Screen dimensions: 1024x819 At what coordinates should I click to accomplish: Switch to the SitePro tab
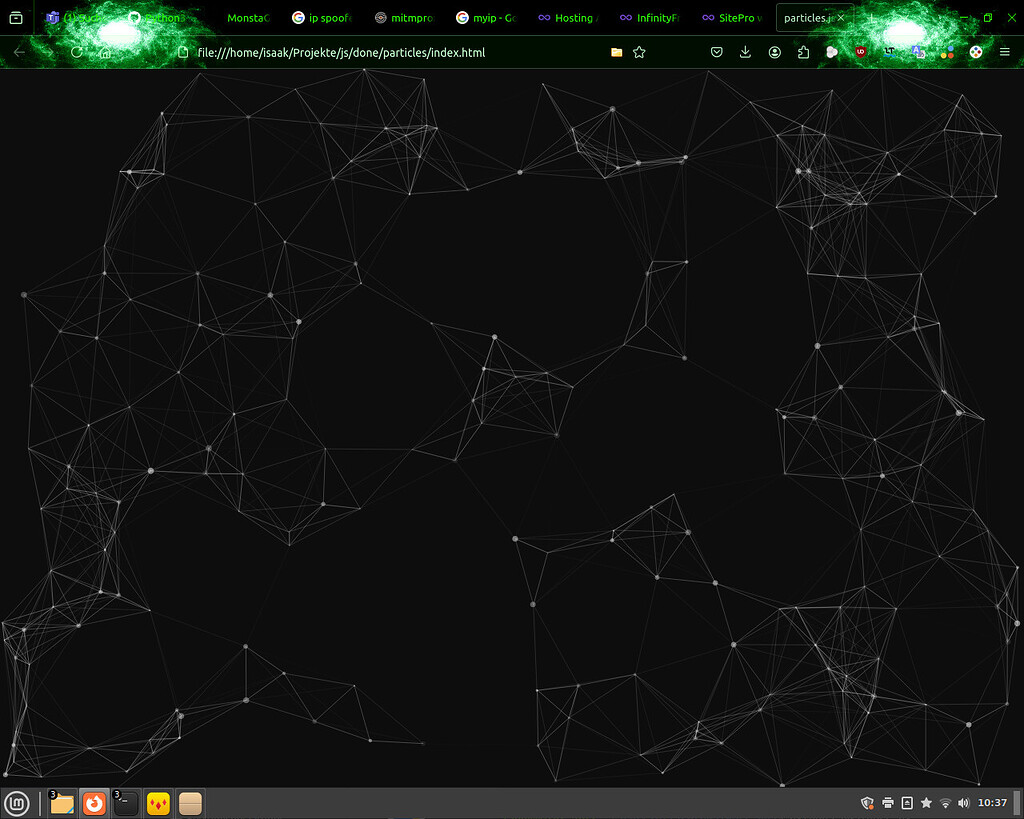(x=732, y=18)
